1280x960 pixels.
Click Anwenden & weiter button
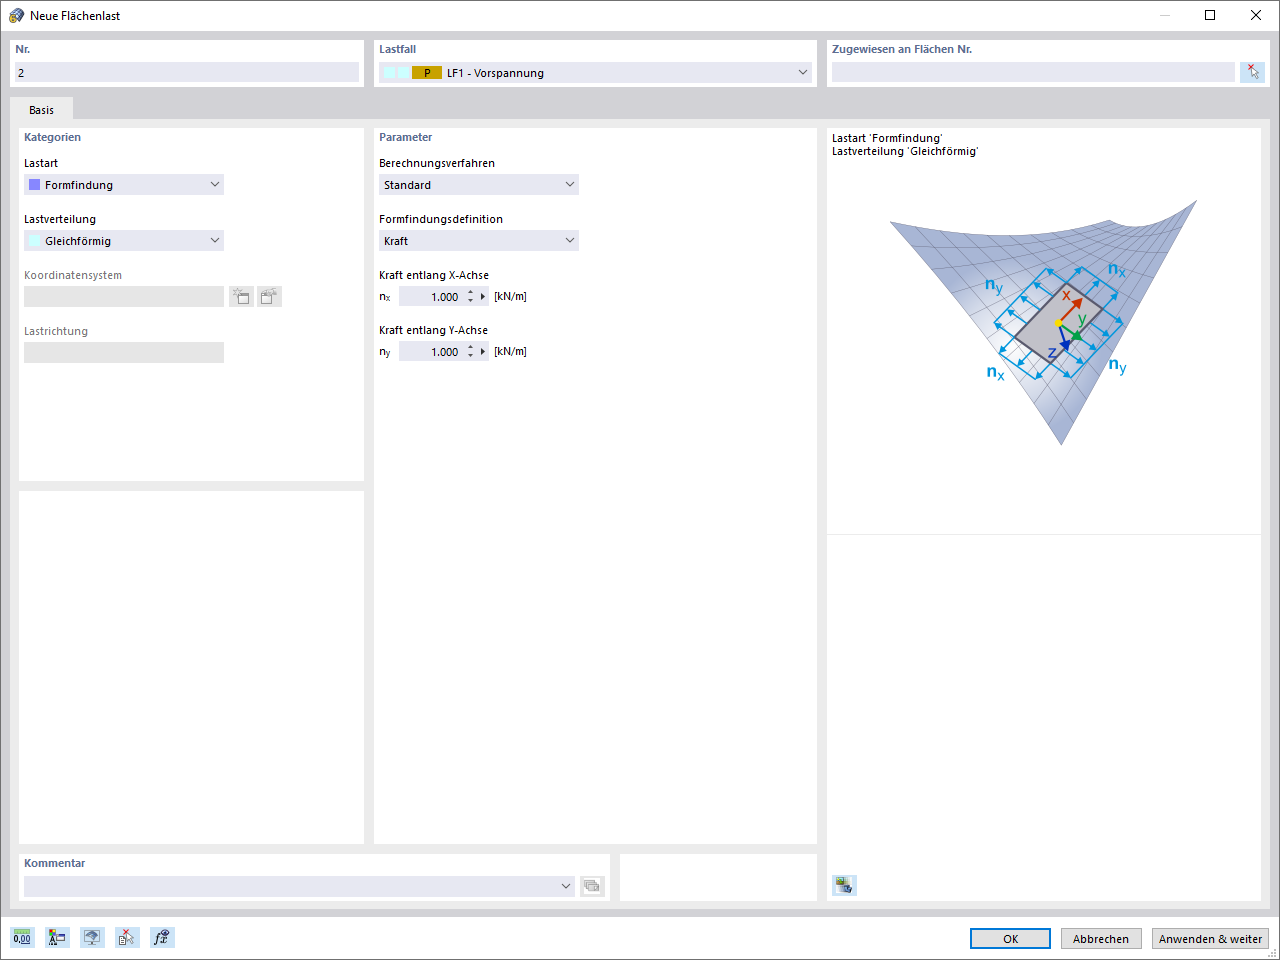[x=1210, y=938]
